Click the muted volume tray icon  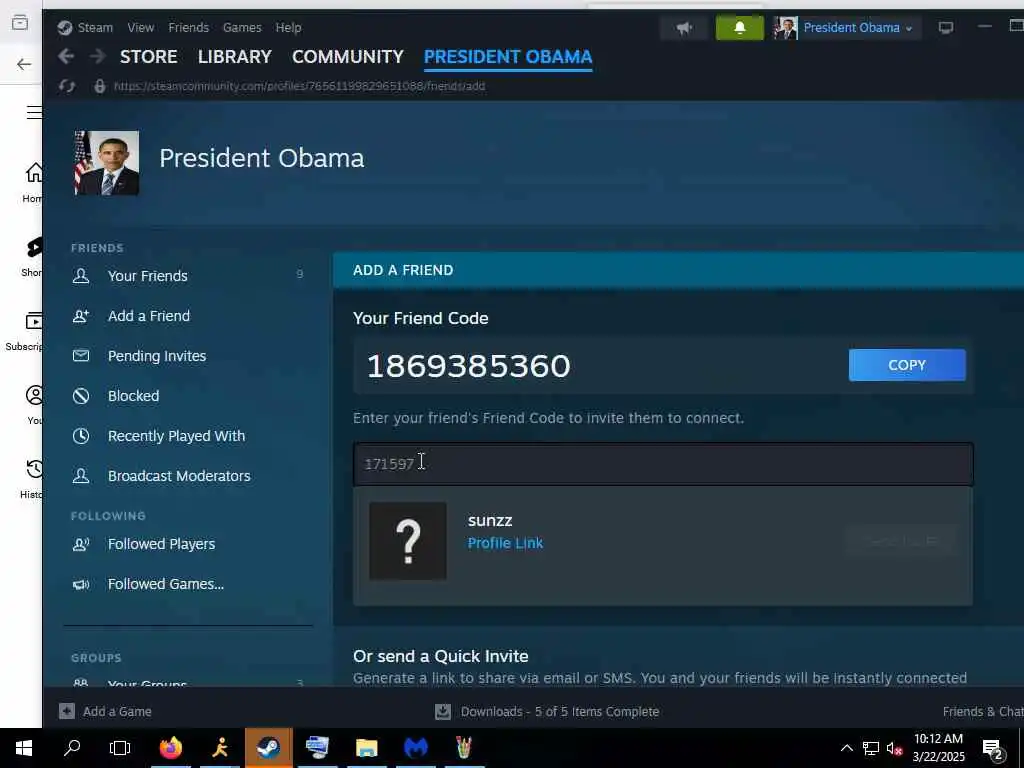(894, 748)
